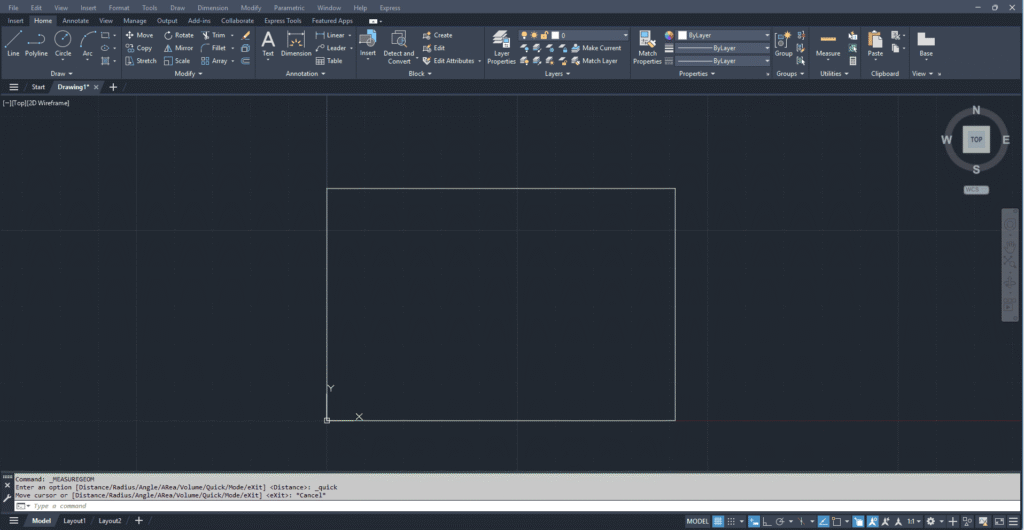
Task: Choose the Mirror command
Action: [178, 48]
